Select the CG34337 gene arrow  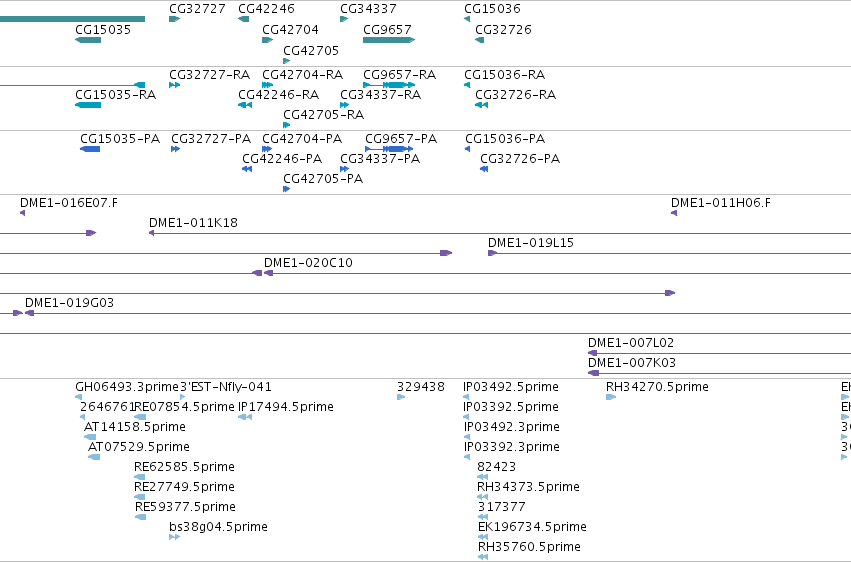[x=344, y=19]
